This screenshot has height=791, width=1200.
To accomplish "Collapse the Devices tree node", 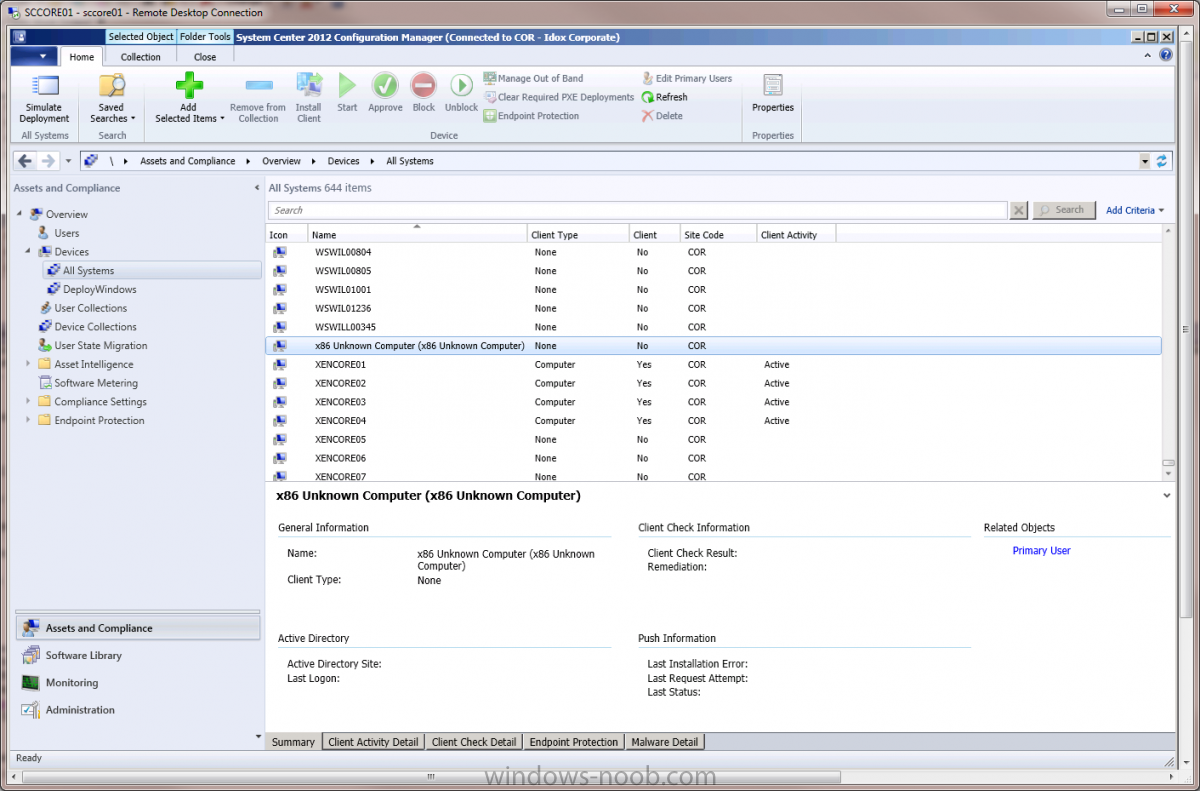I will coord(28,252).
